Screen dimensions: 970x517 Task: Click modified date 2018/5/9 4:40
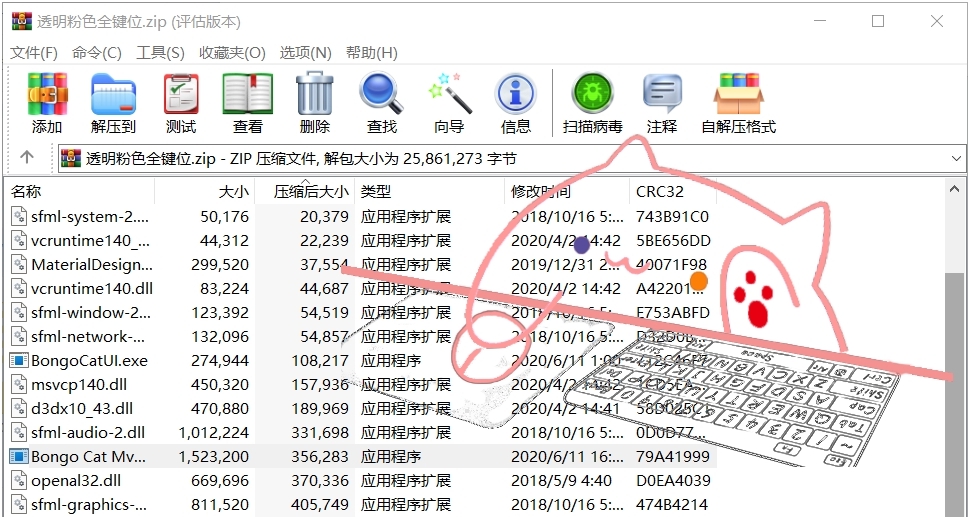tap(561, 481)
